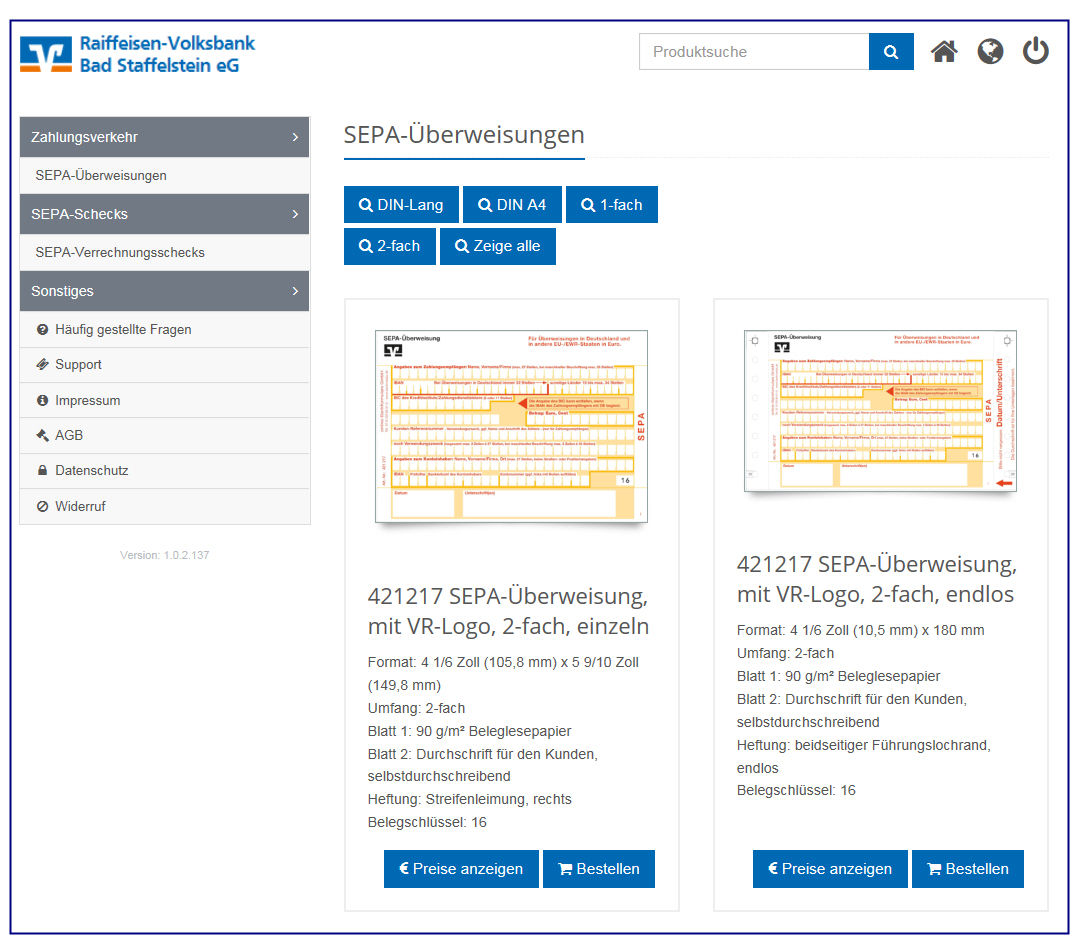Log out using the power icon
This screenshot has height=949, width=1074.
point(1035,51)
